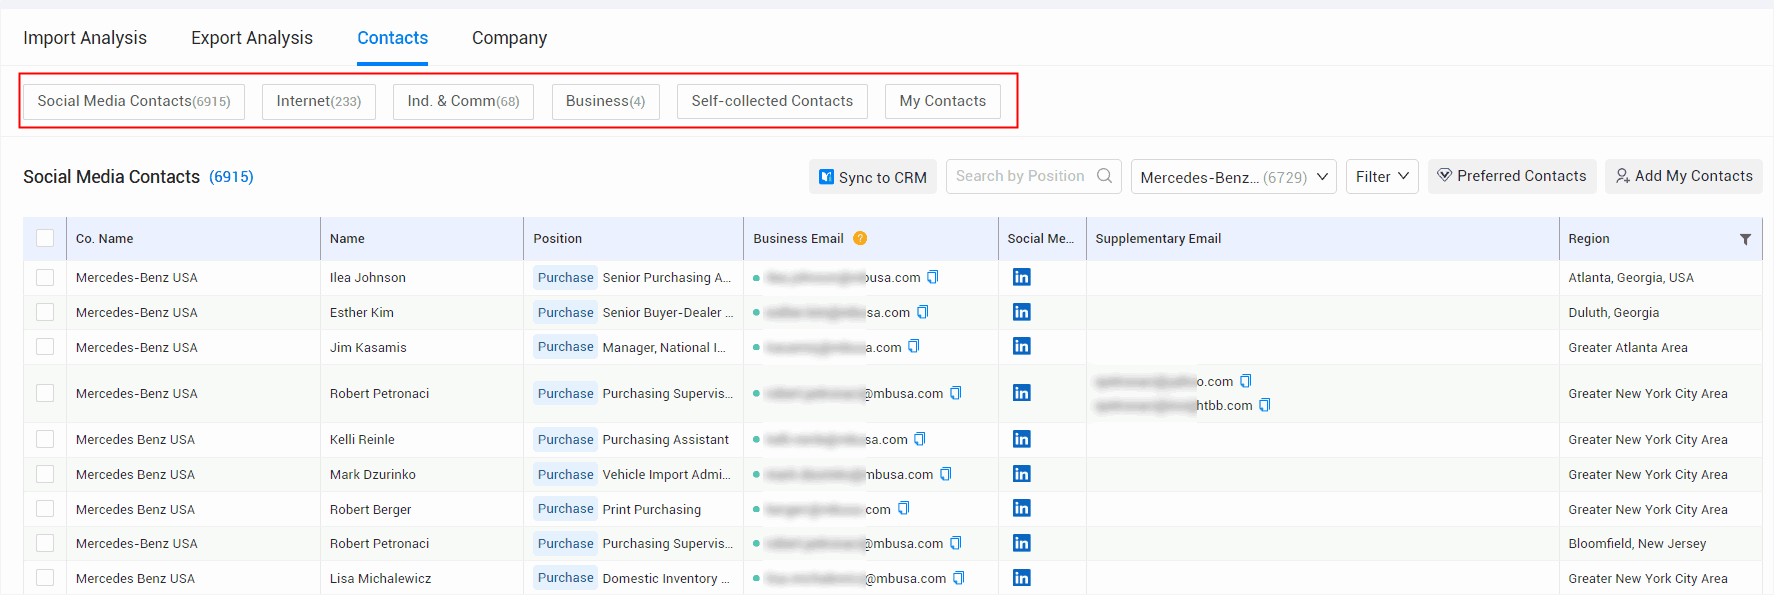
Task: Click position Purchasing Assistant
Action: (x=665, y=440)
